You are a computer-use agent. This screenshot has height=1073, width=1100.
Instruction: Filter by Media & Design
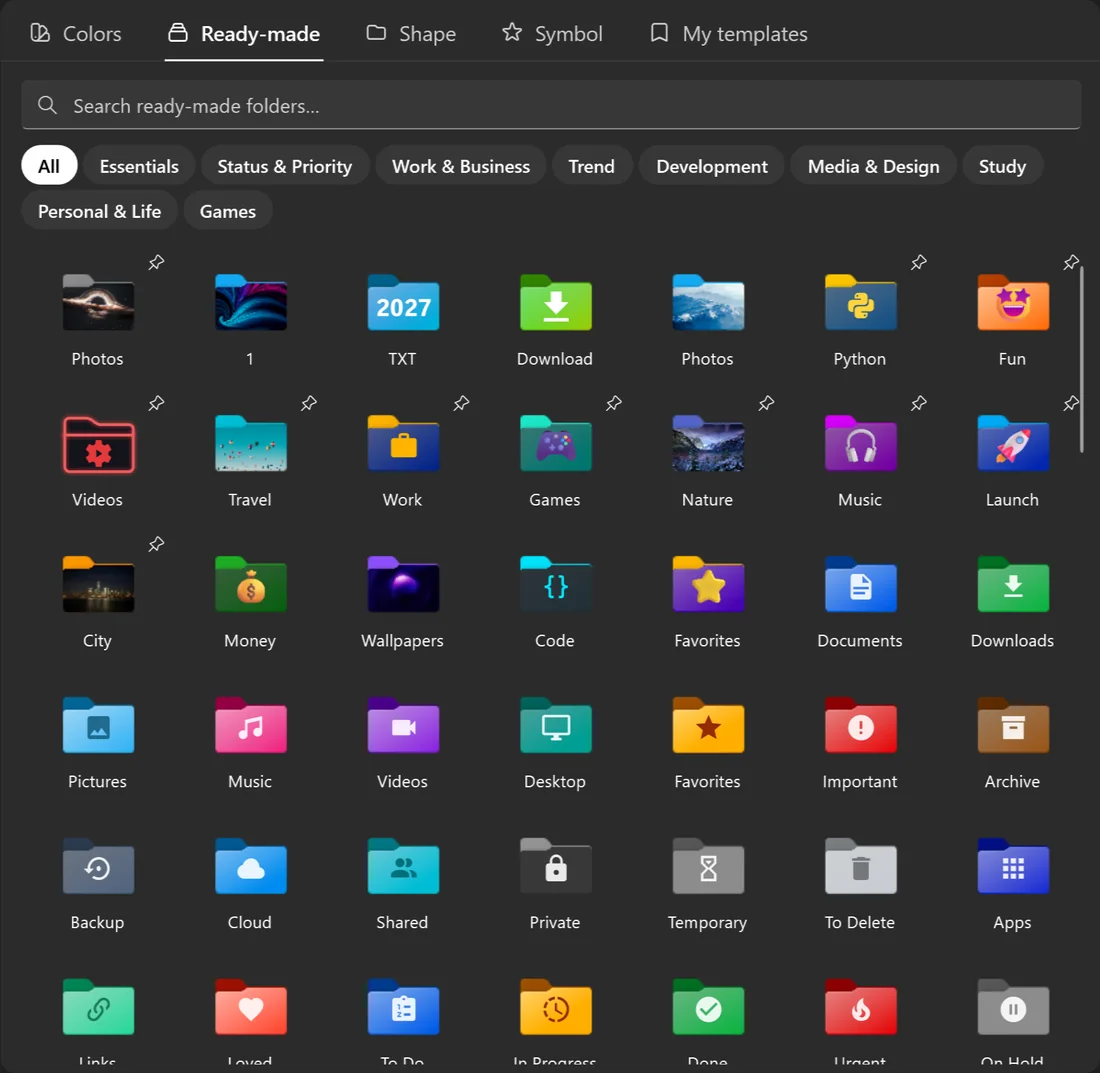[x=873, y=166]
